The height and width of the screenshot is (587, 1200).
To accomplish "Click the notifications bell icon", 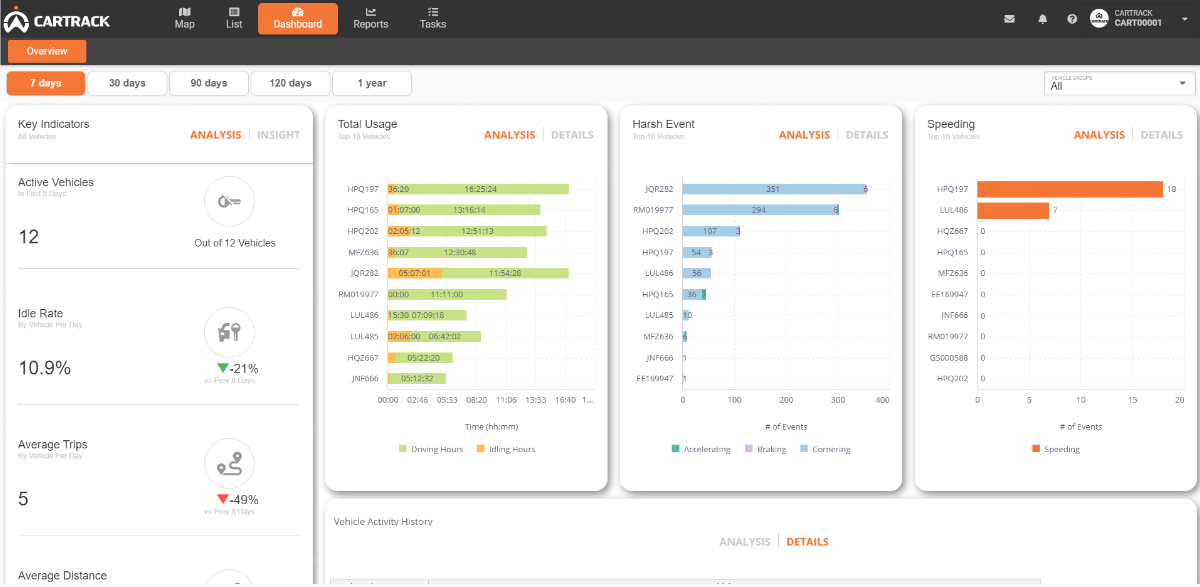I will pyautogui.click(x=1042, y=19).
